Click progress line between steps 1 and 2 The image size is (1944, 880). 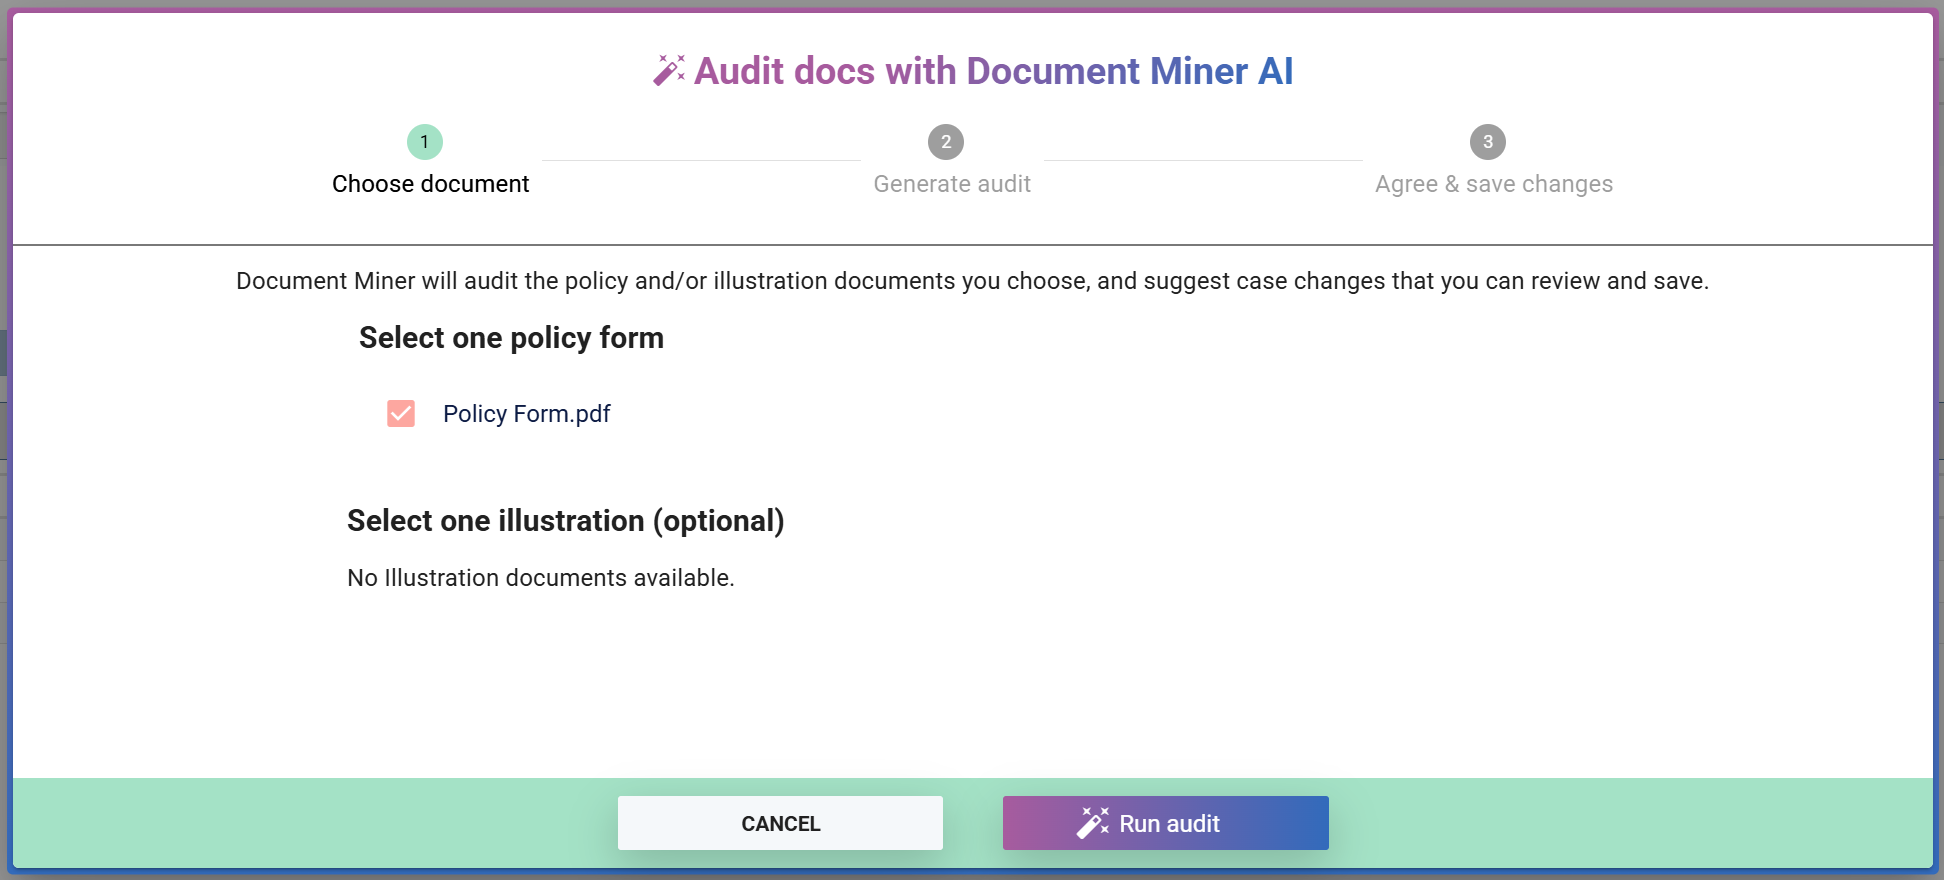point(701,160)
